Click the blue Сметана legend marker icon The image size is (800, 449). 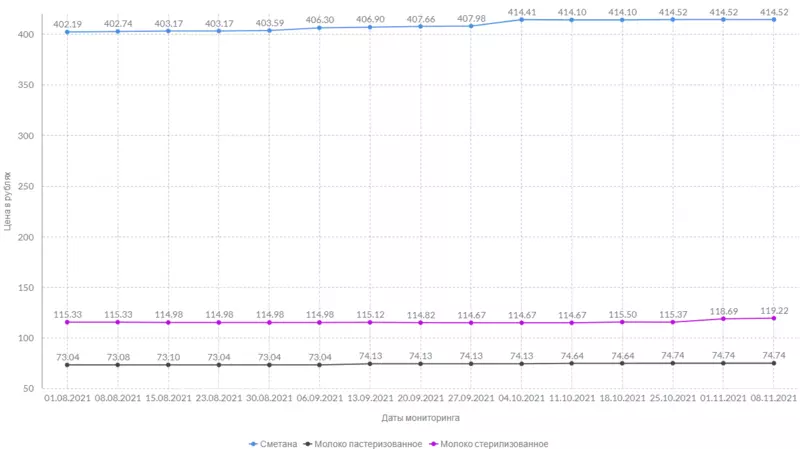(x=254, y=443)
